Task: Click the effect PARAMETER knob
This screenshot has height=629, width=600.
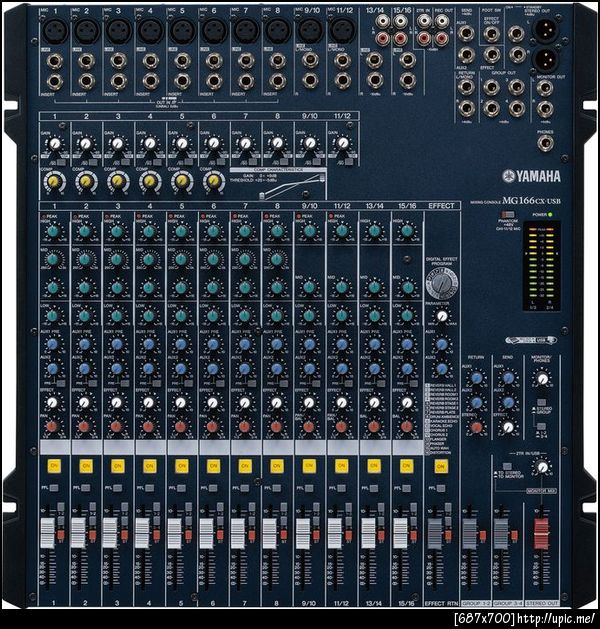Action: pos(442,317)
